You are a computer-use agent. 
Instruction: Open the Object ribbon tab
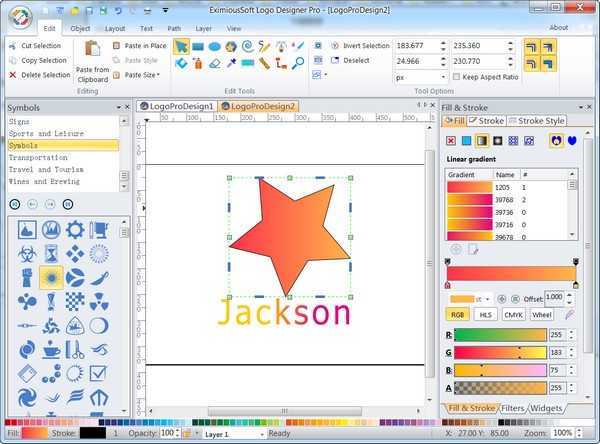click(x=80, y=29)
